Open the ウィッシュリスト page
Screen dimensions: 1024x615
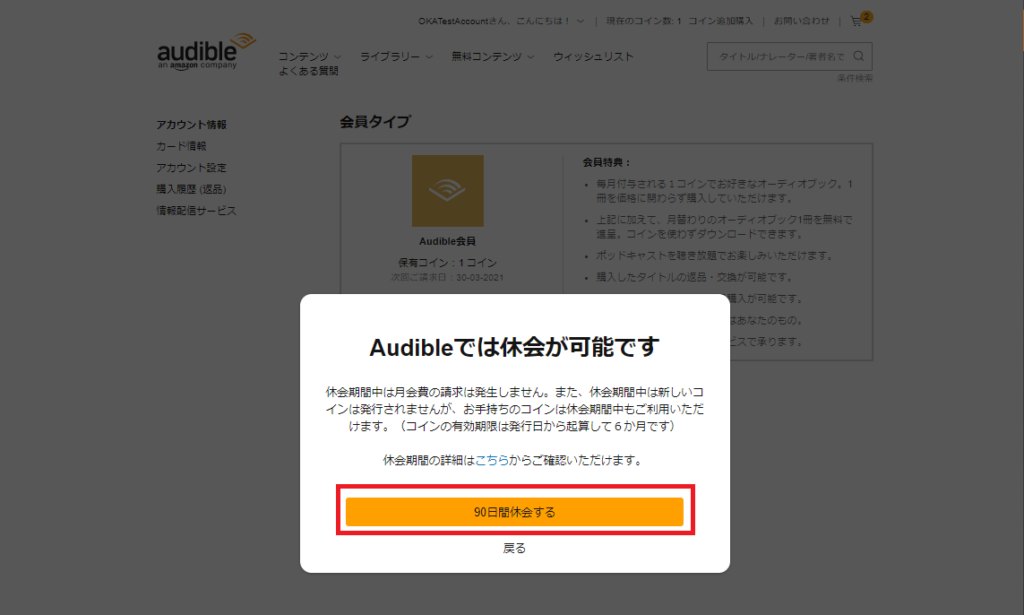tap(594, 57)
